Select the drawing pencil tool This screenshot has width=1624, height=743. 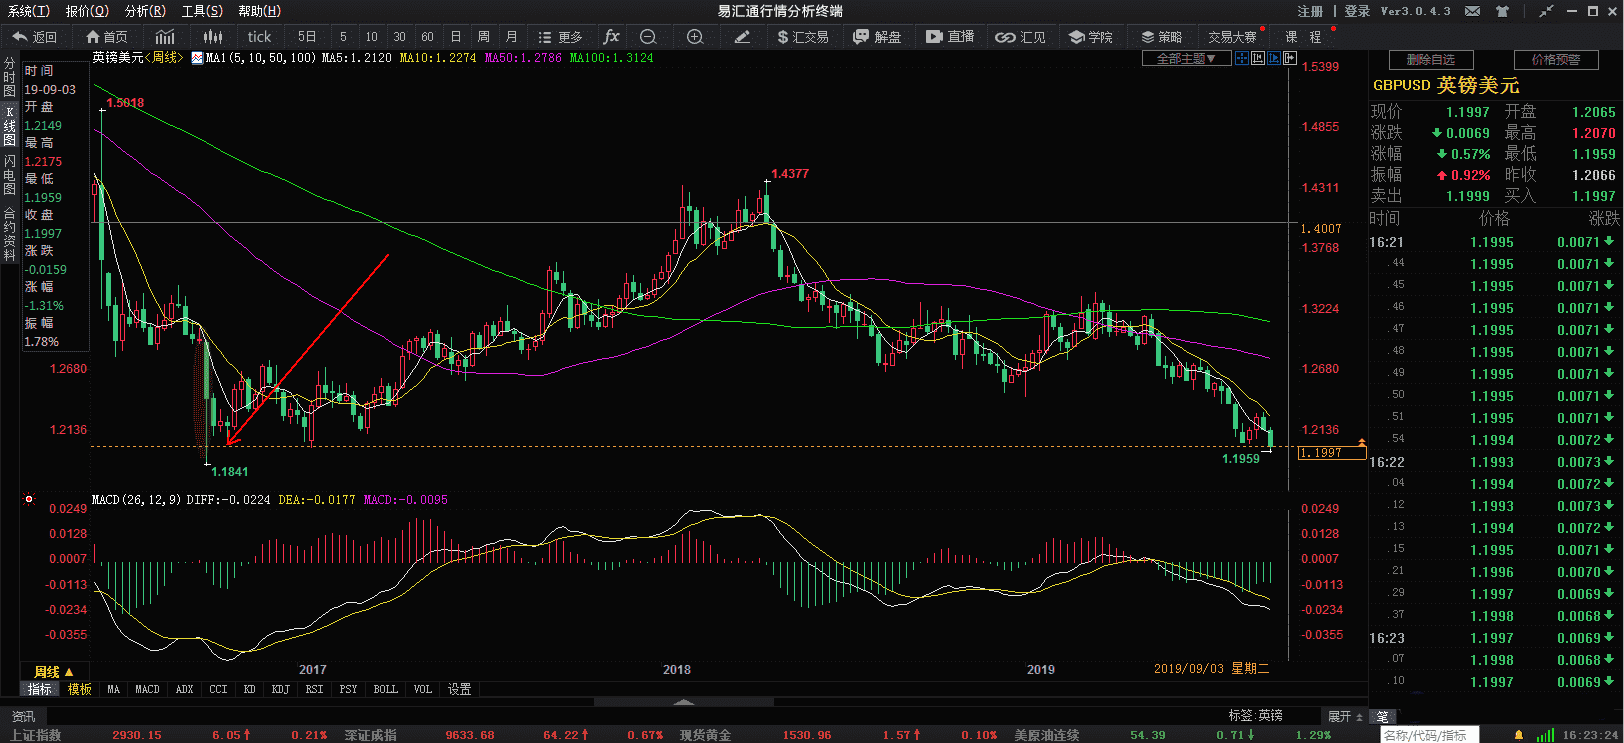coord(742,37)
